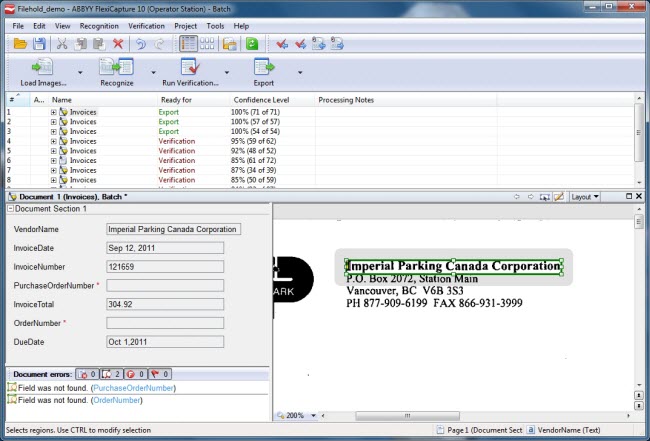Click the document with left arrow icon
Image resolution: width=650 pixels, height=441 pixels.
318,44
